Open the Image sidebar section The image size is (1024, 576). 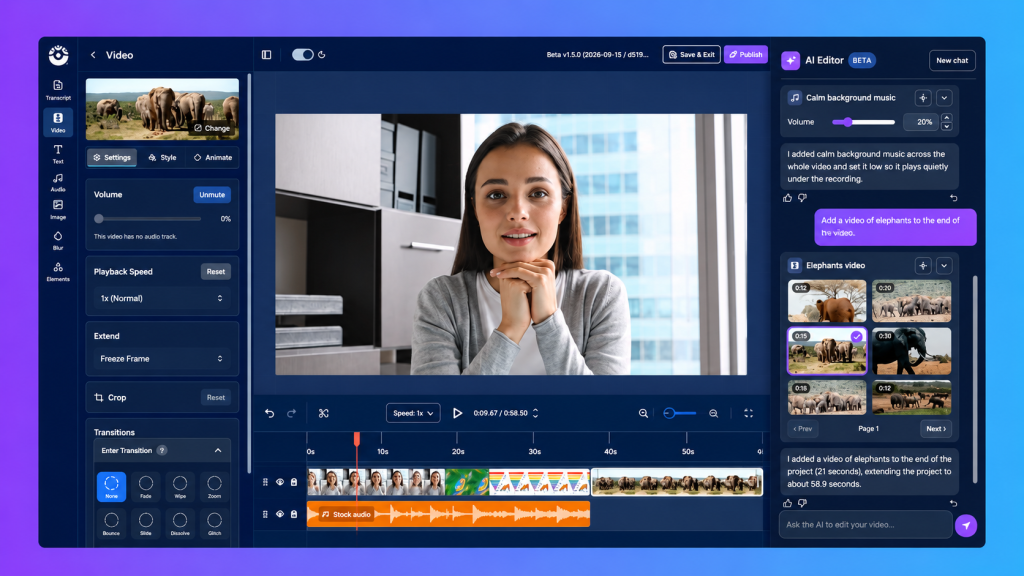pyautogui.click(x=58, y=210)
